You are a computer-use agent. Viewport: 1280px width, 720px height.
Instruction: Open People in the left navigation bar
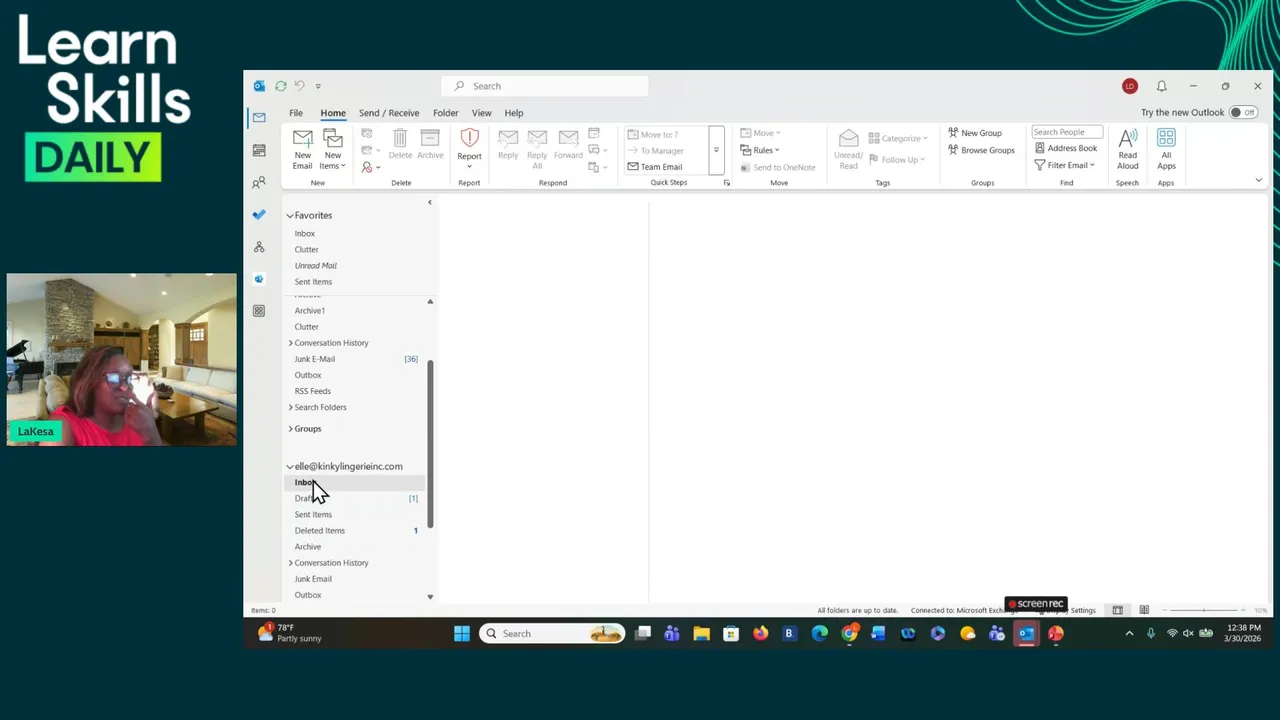coord(259,182)
